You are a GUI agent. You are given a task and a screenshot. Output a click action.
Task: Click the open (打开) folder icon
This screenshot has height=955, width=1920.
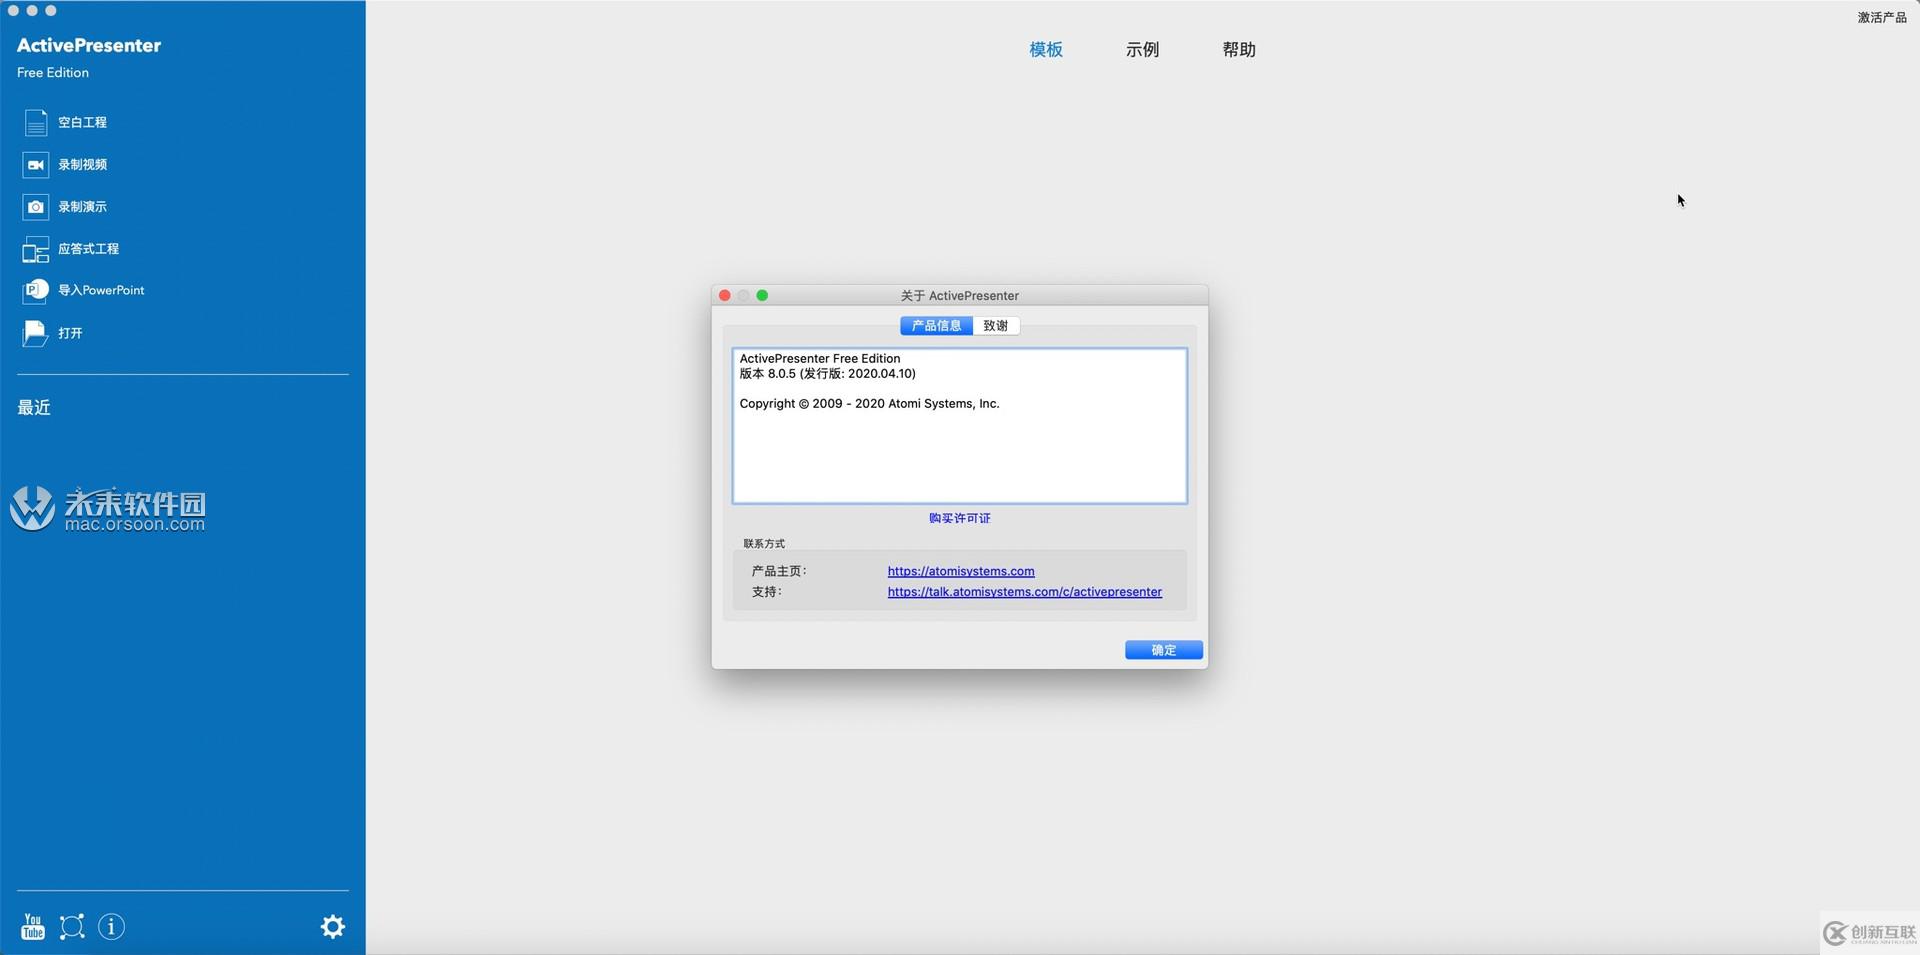pos(35,333)
